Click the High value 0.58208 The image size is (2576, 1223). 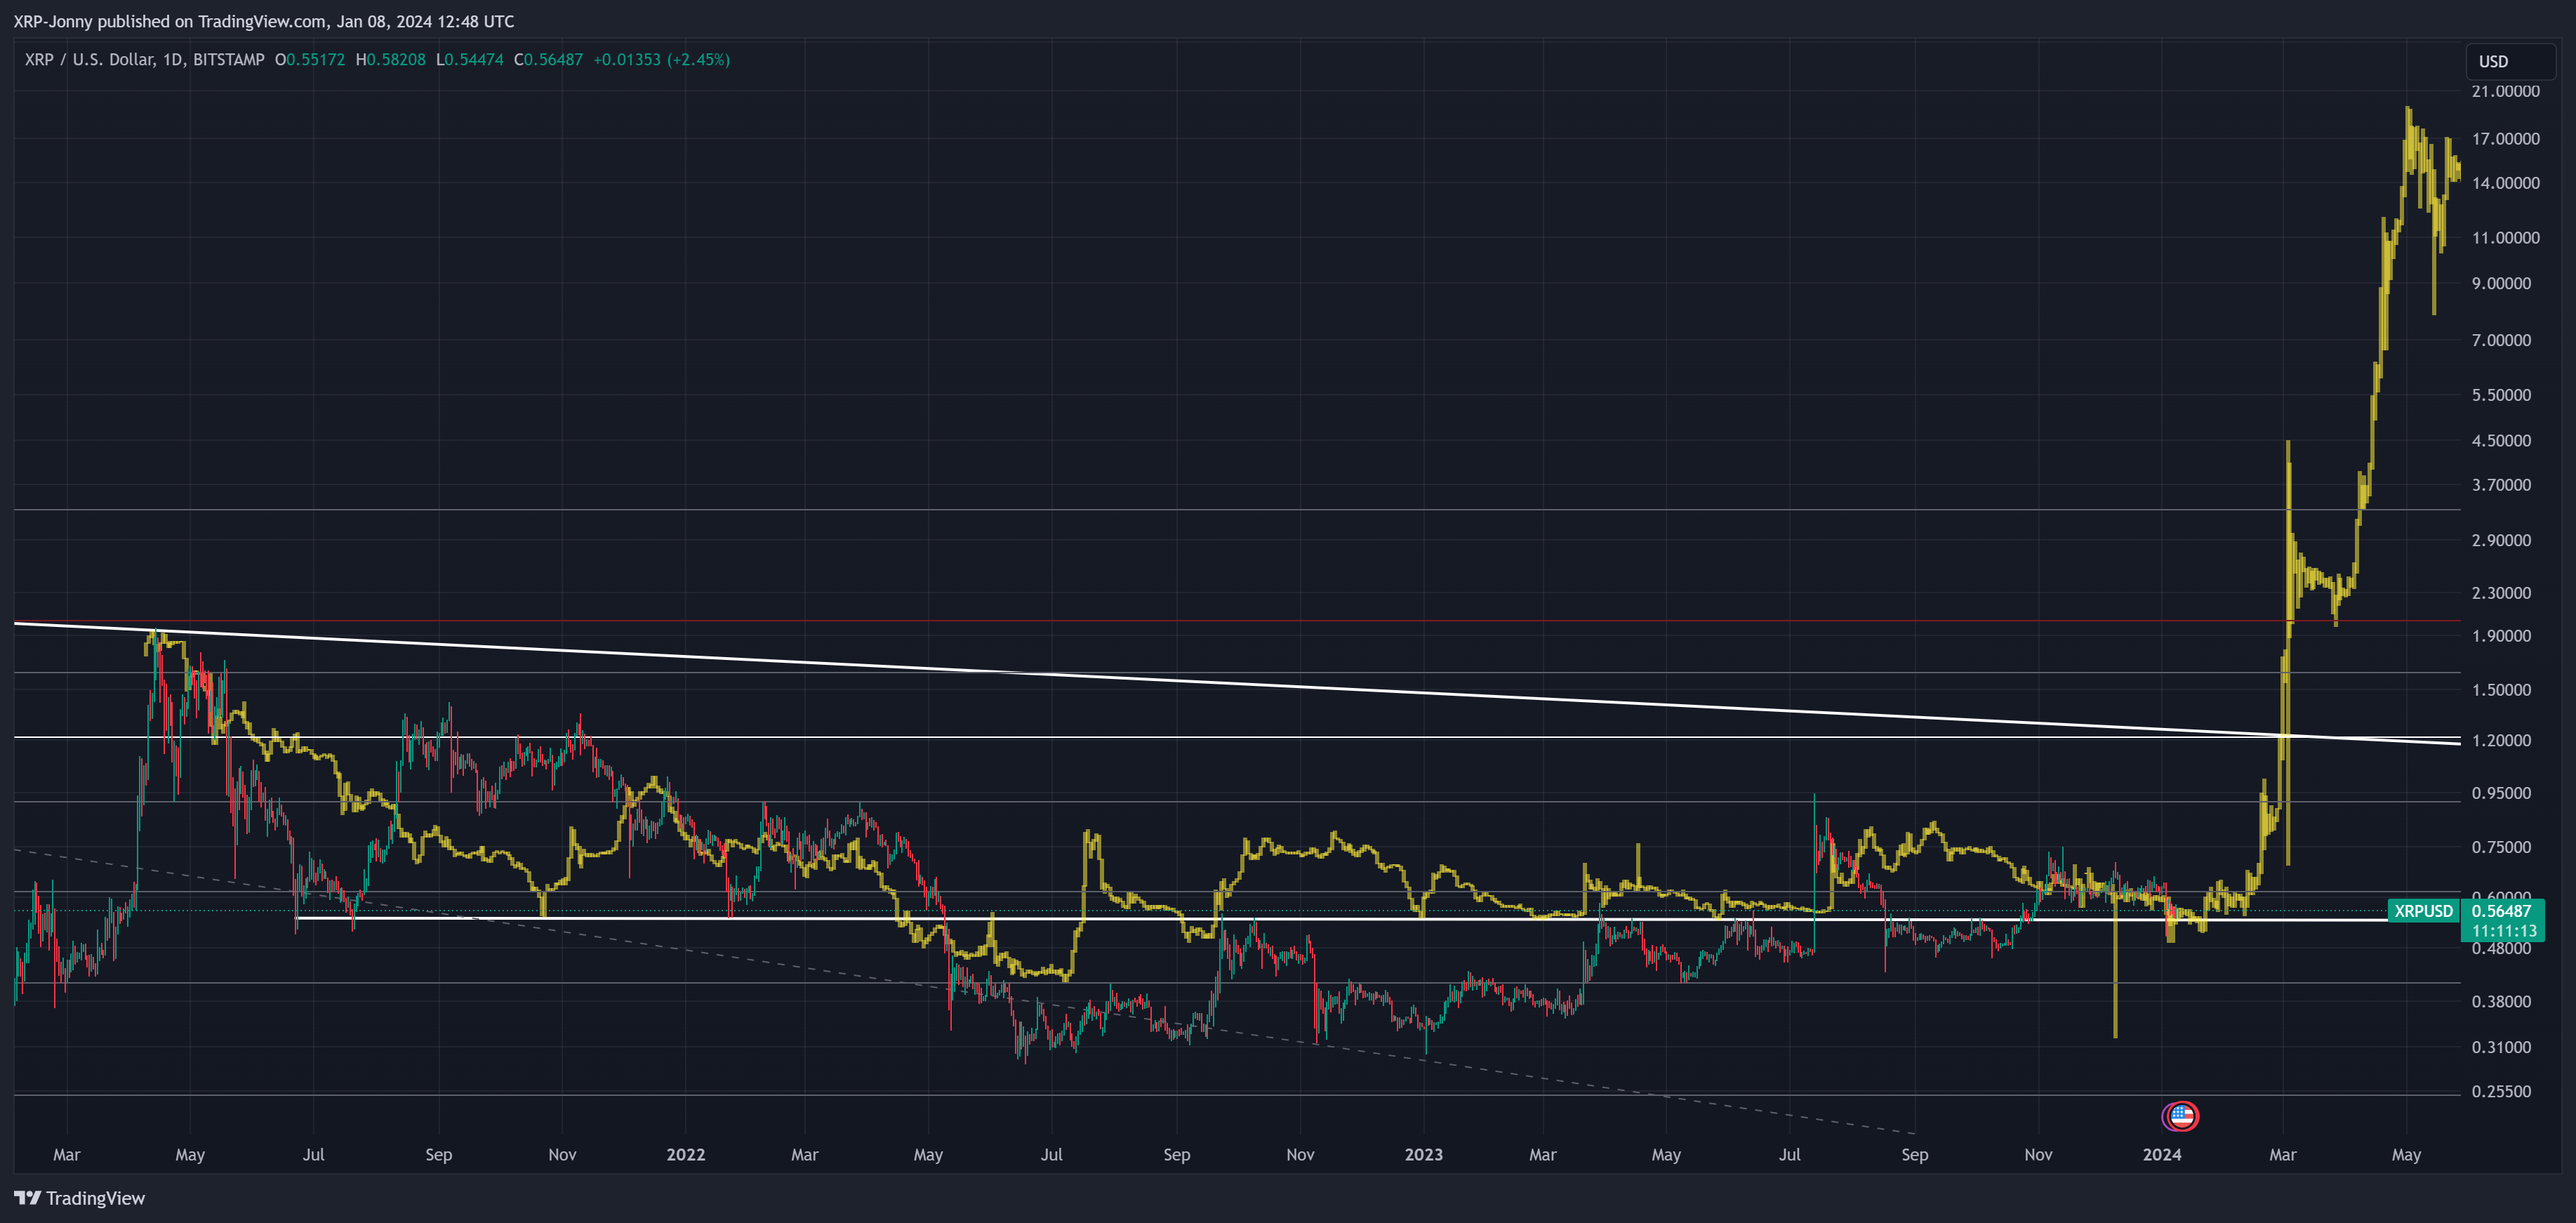tap(396, 60)
